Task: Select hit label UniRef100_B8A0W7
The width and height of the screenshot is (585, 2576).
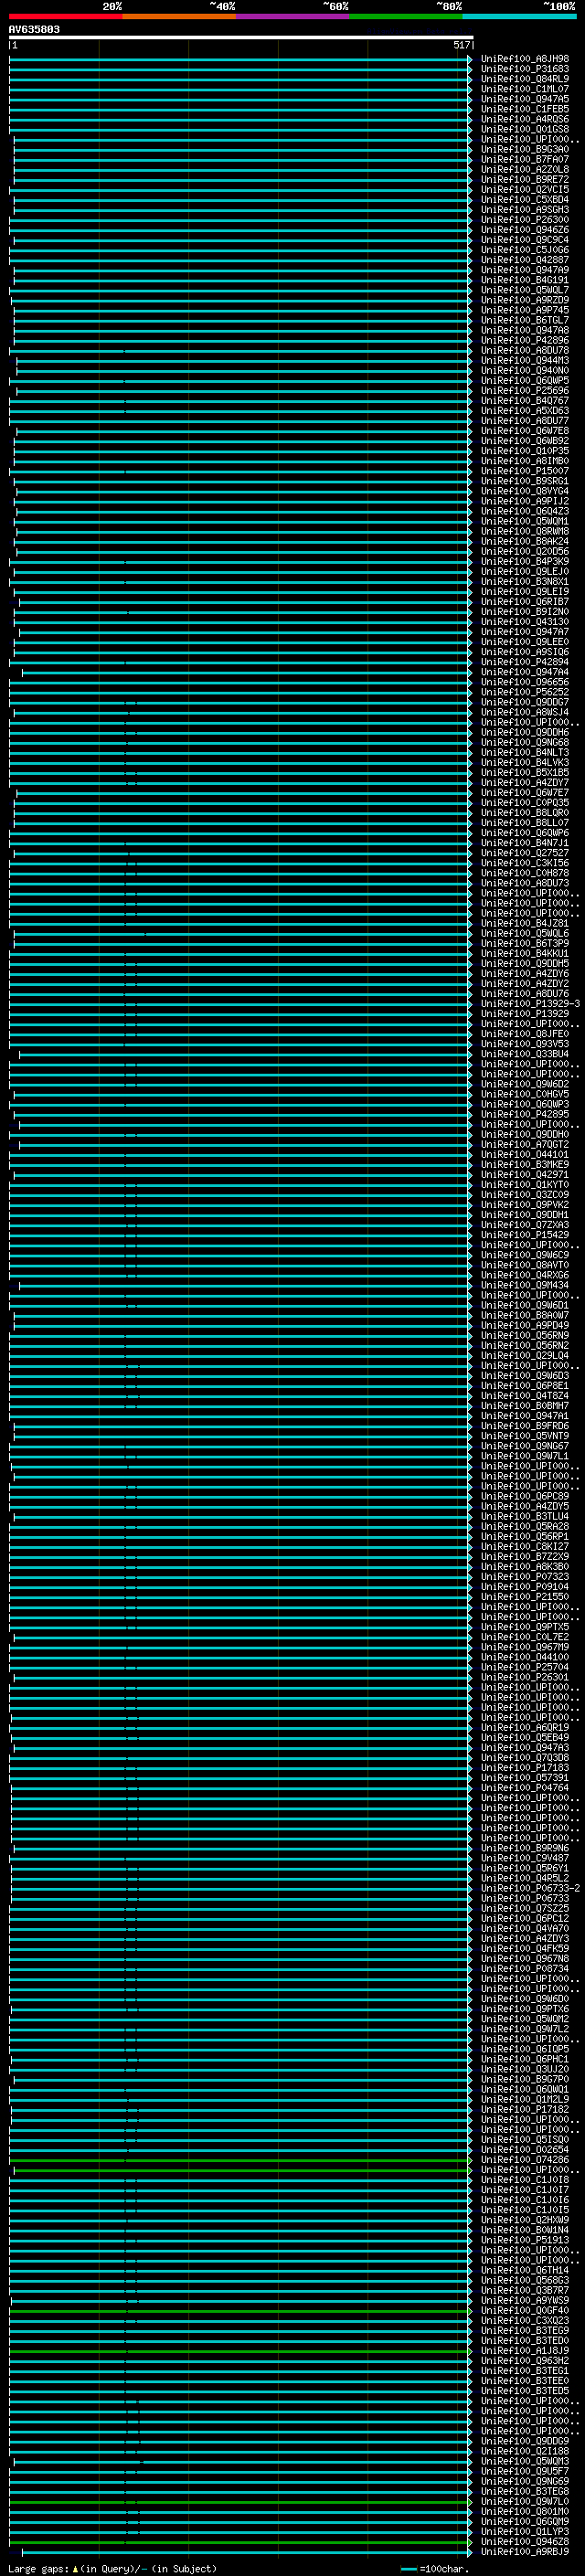Action: click(x=524, y=1316)
